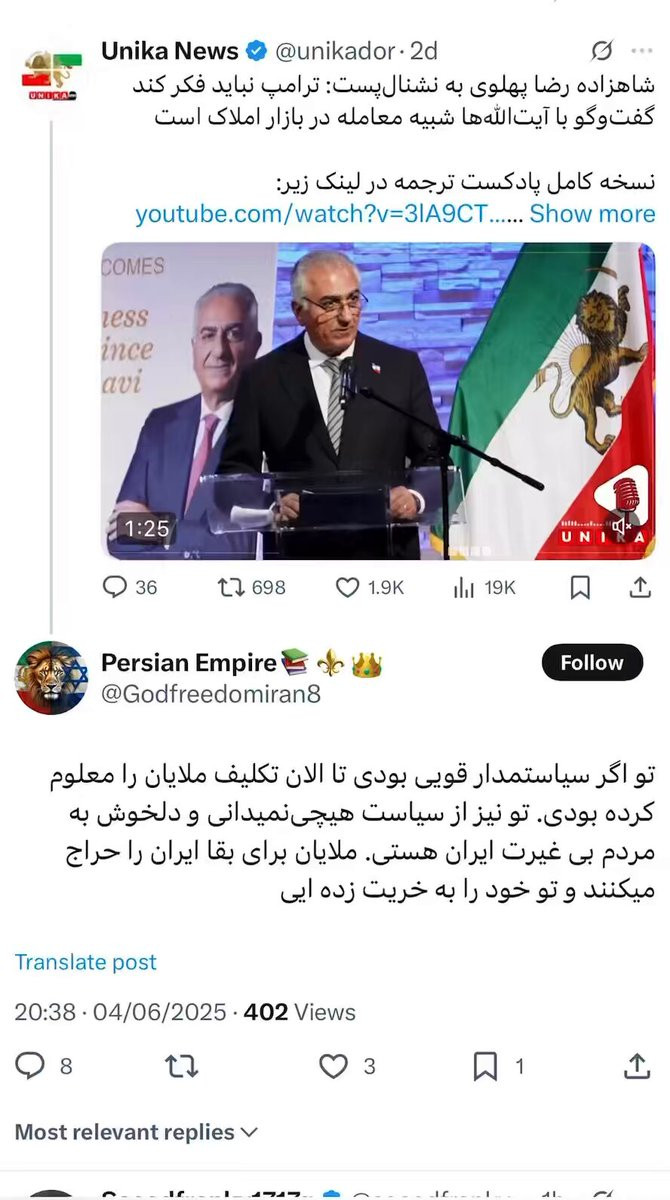Viewport: 670px width, 1200px height.
Task: Open replies on the Unika News post
Action: (131, 588)
